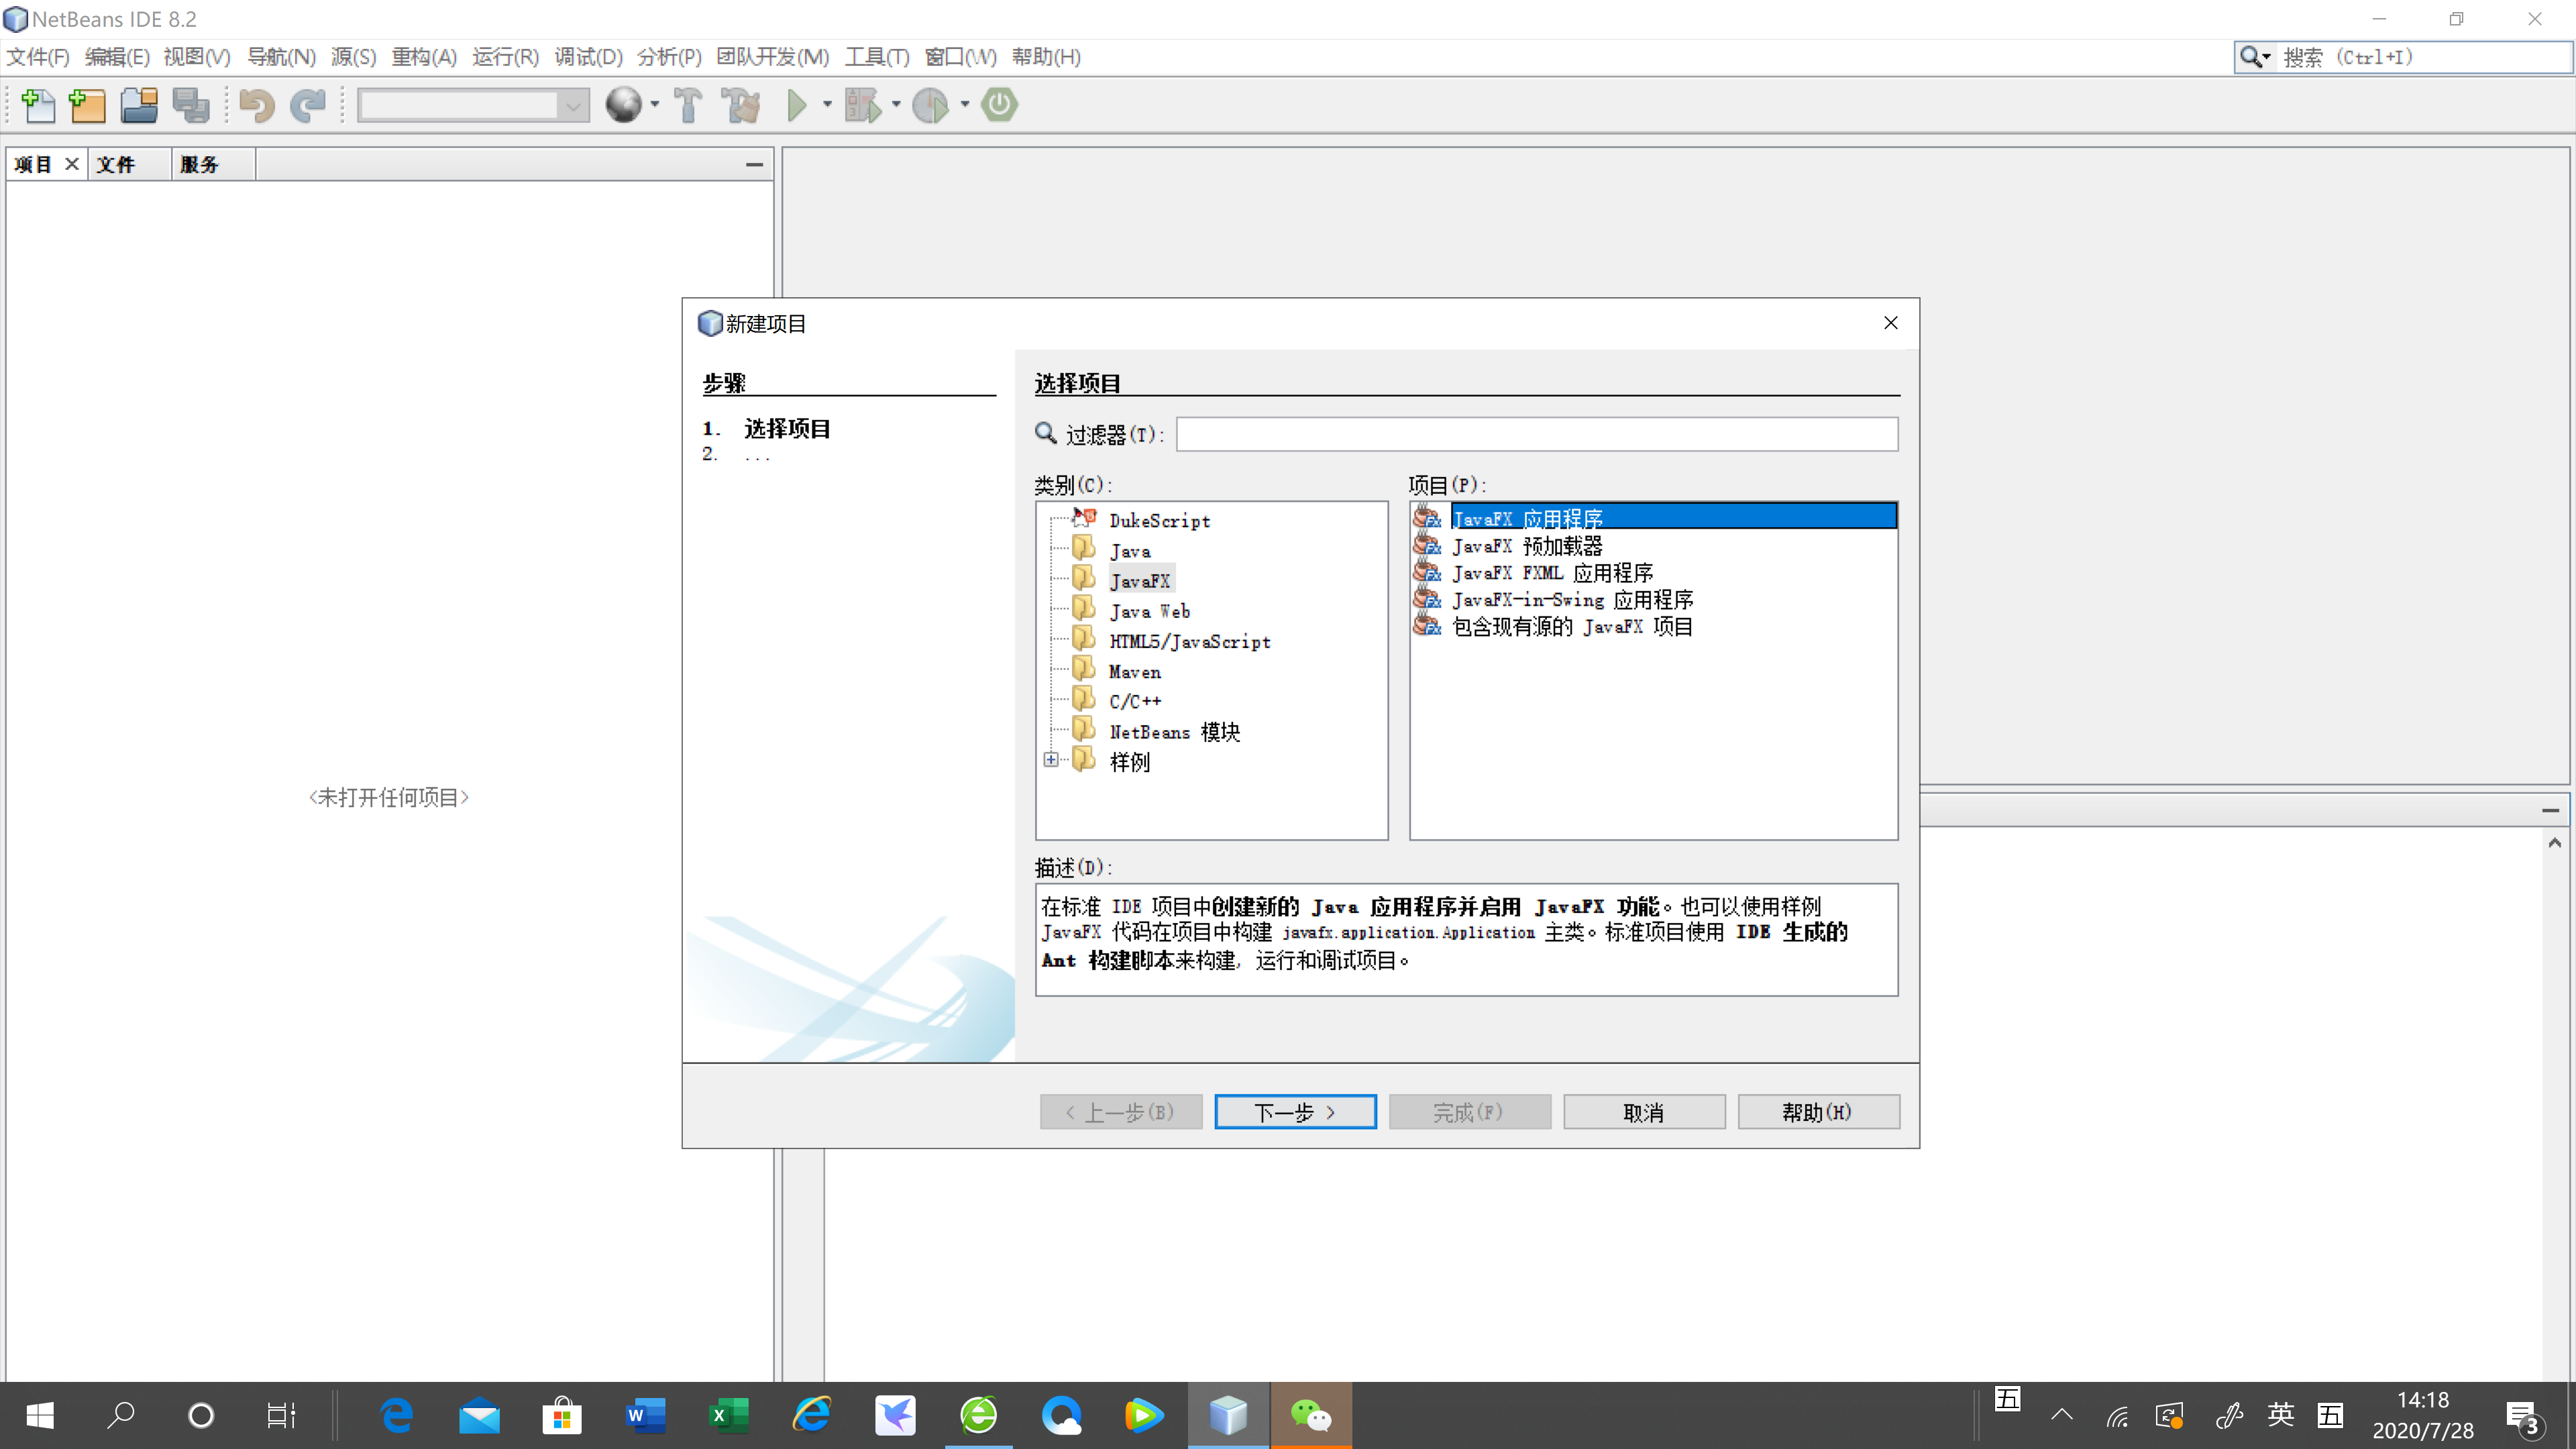Screen dimensions: 2576x1449
Task: Click the New Project toolbar icon
Action: coord(87,105)
